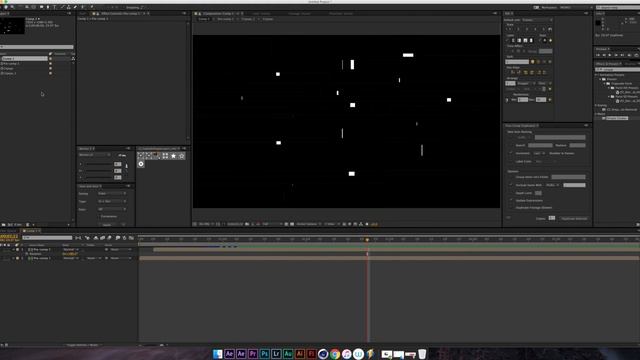The image size is (640, 360).
Task: Open the Keys dropdown in easing panel
Action: pyautogui.click(x=111, y=209)
